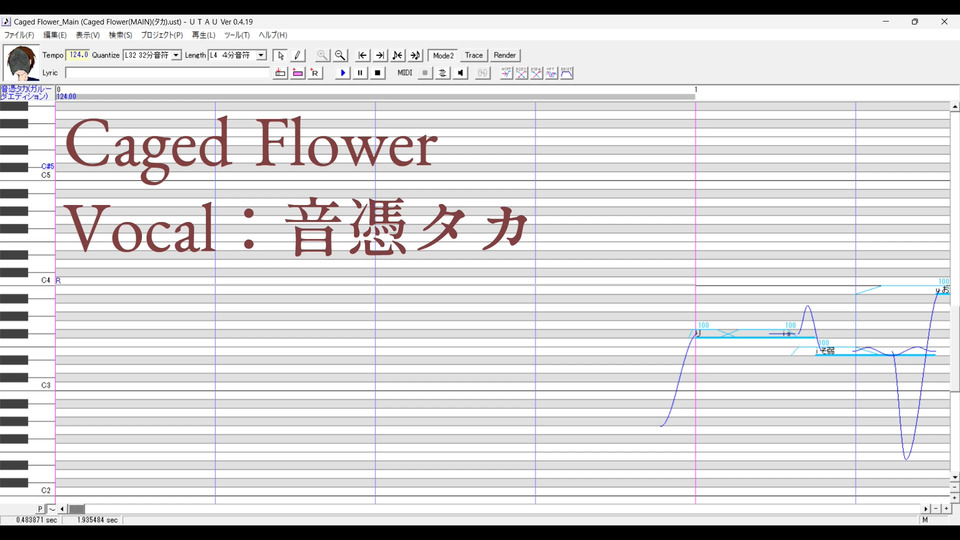The height and width of the screenshot is (540, 960).
Task: Click status bar time 1.935484 sec
Action: [98, 520]
